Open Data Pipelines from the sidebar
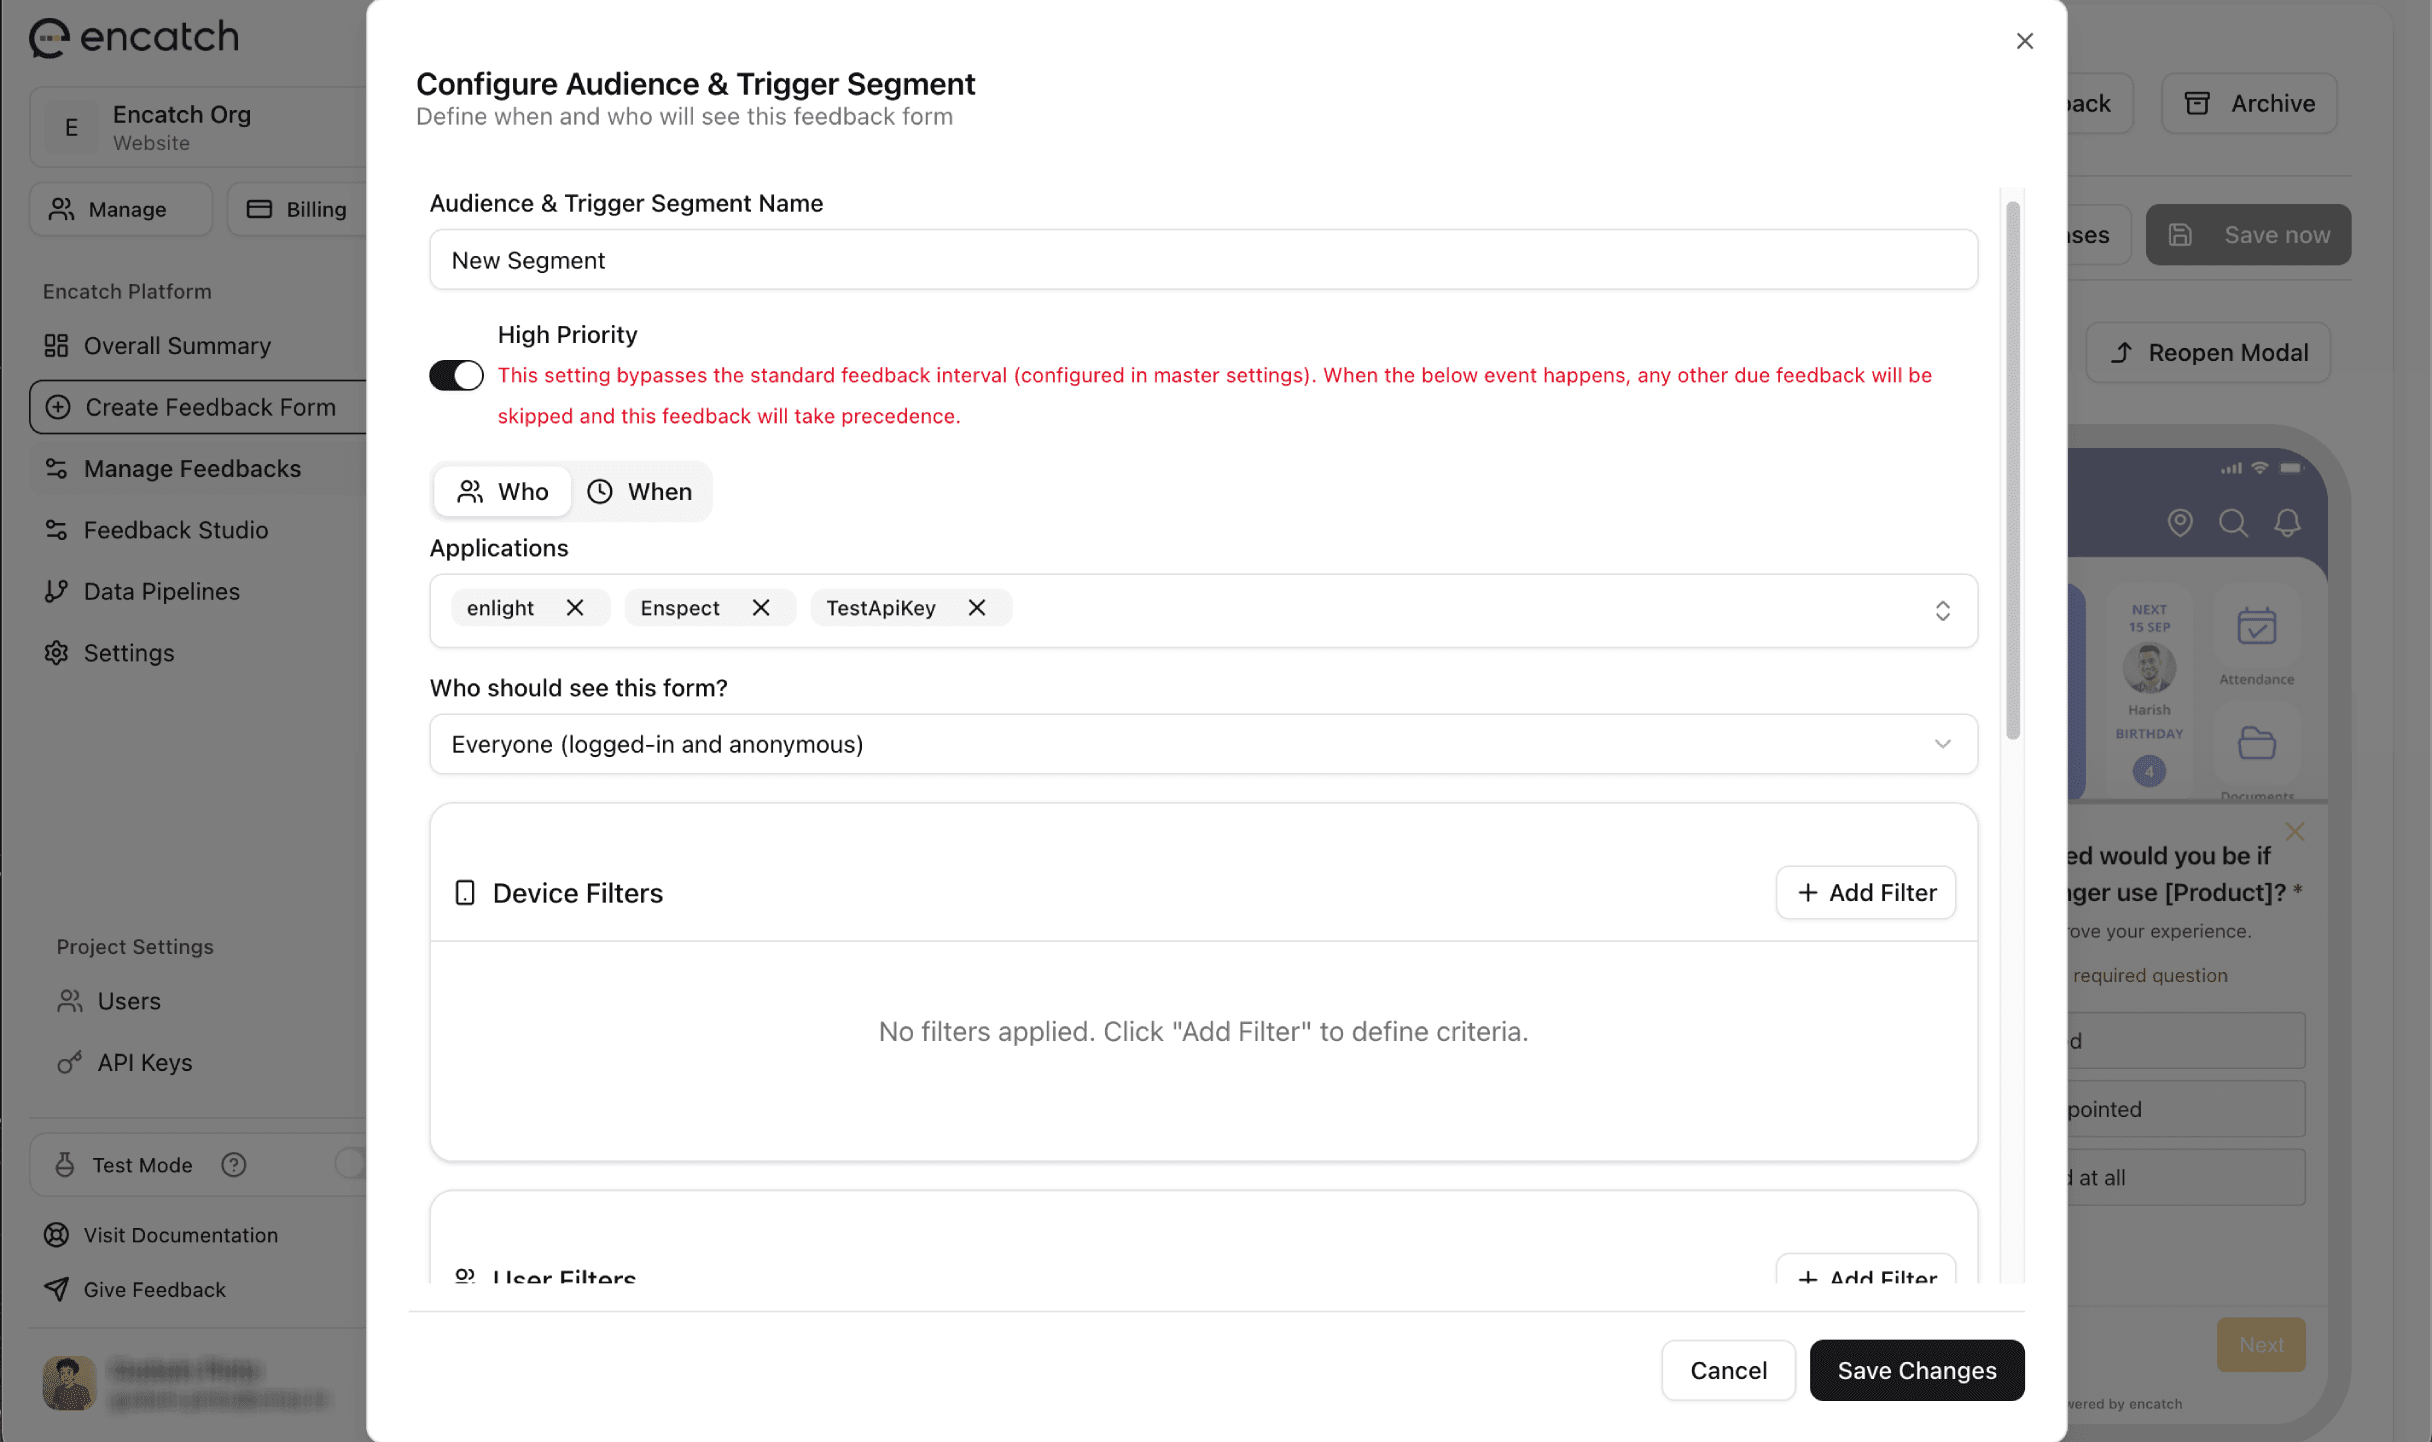The height and width of the screenshot is (1442, 2432). pos(161,591)
